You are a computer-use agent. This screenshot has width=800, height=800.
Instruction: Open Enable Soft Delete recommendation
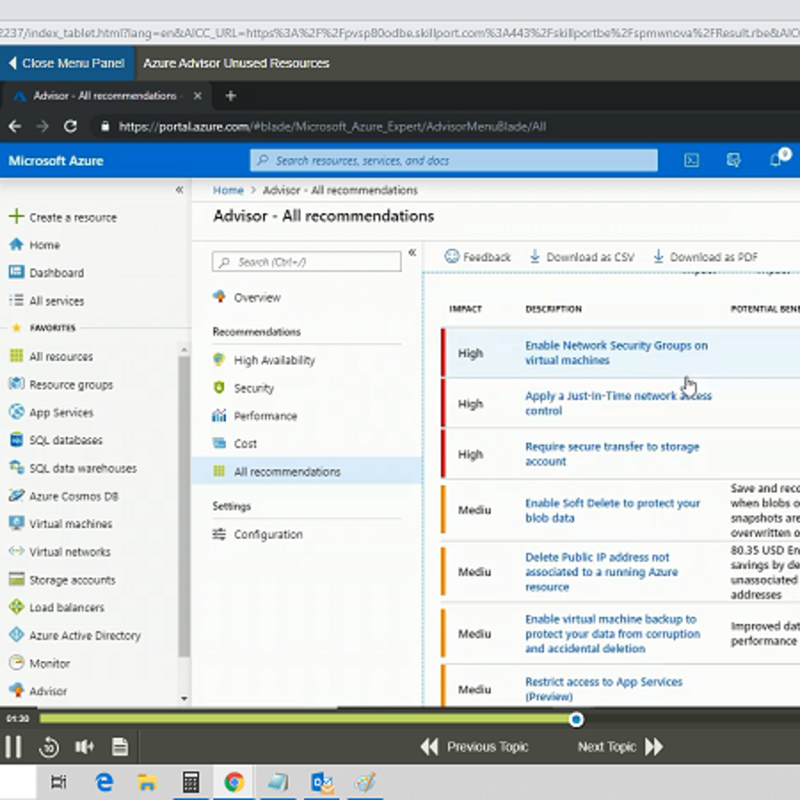612,510
